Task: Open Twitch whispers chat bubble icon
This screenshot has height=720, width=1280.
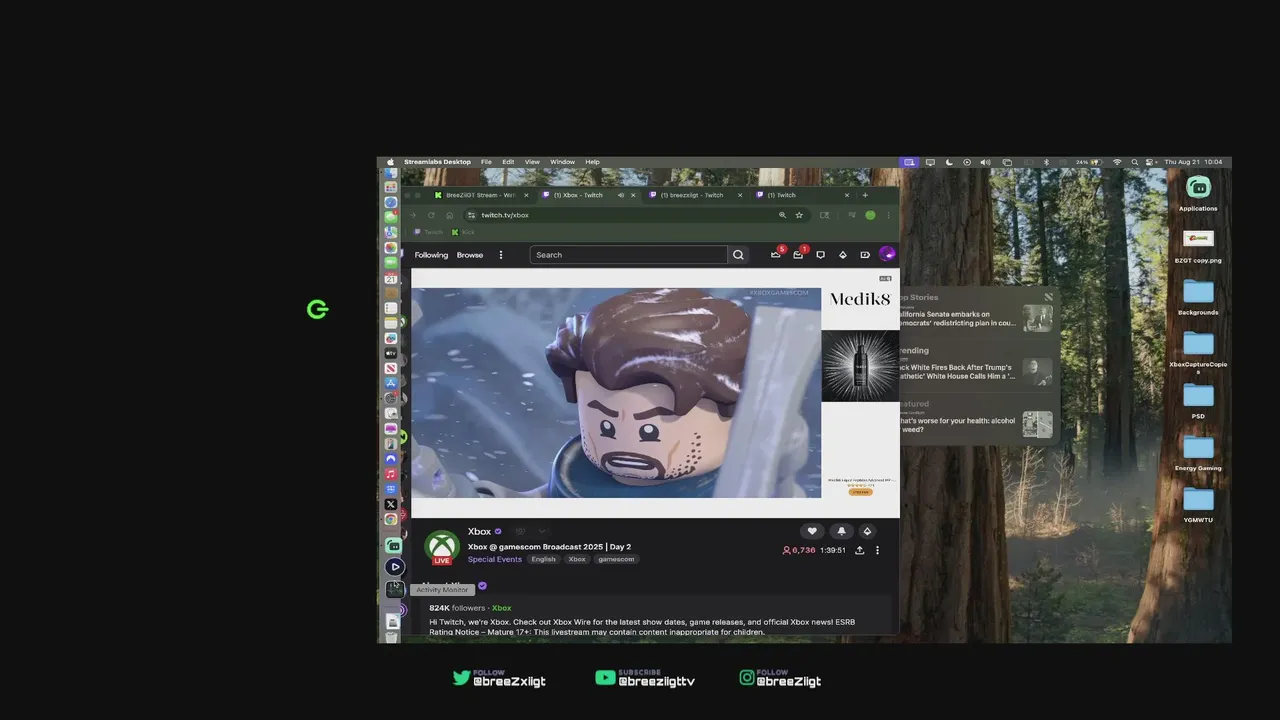Action: (821, 255)
